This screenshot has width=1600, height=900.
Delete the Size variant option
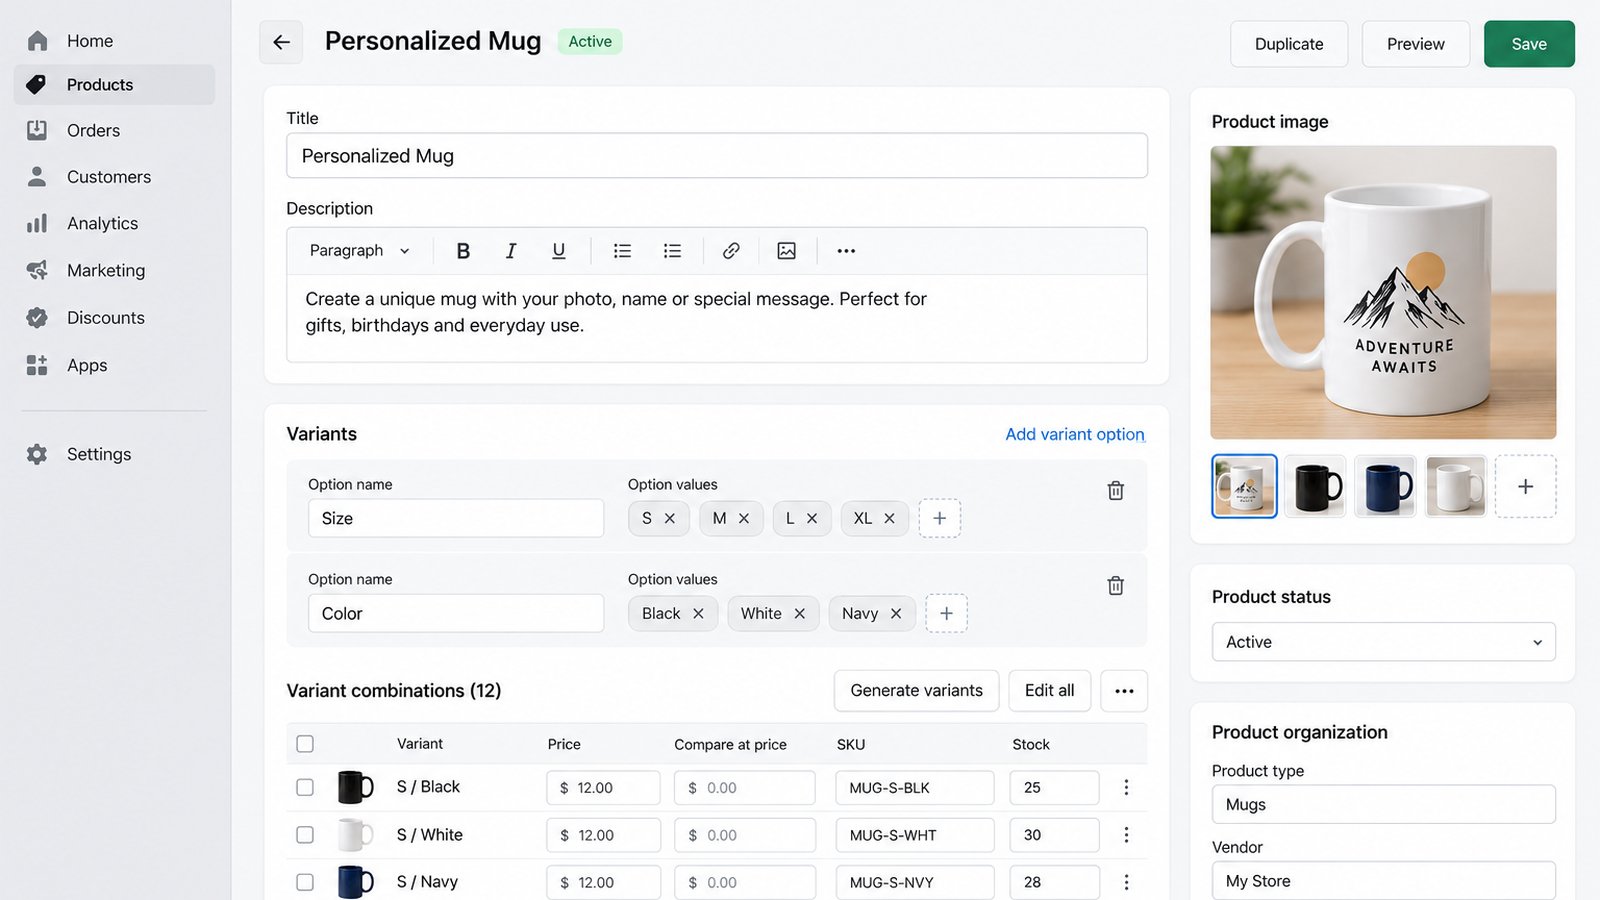tap(1116, 491)
